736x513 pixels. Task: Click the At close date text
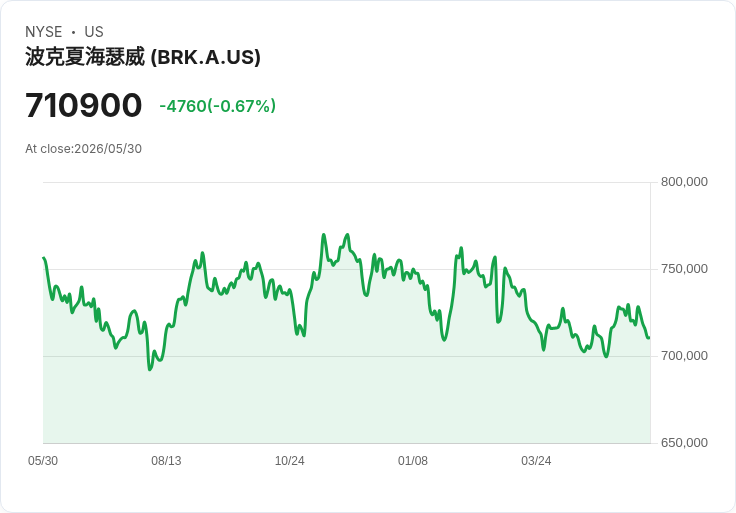[84, 149]
